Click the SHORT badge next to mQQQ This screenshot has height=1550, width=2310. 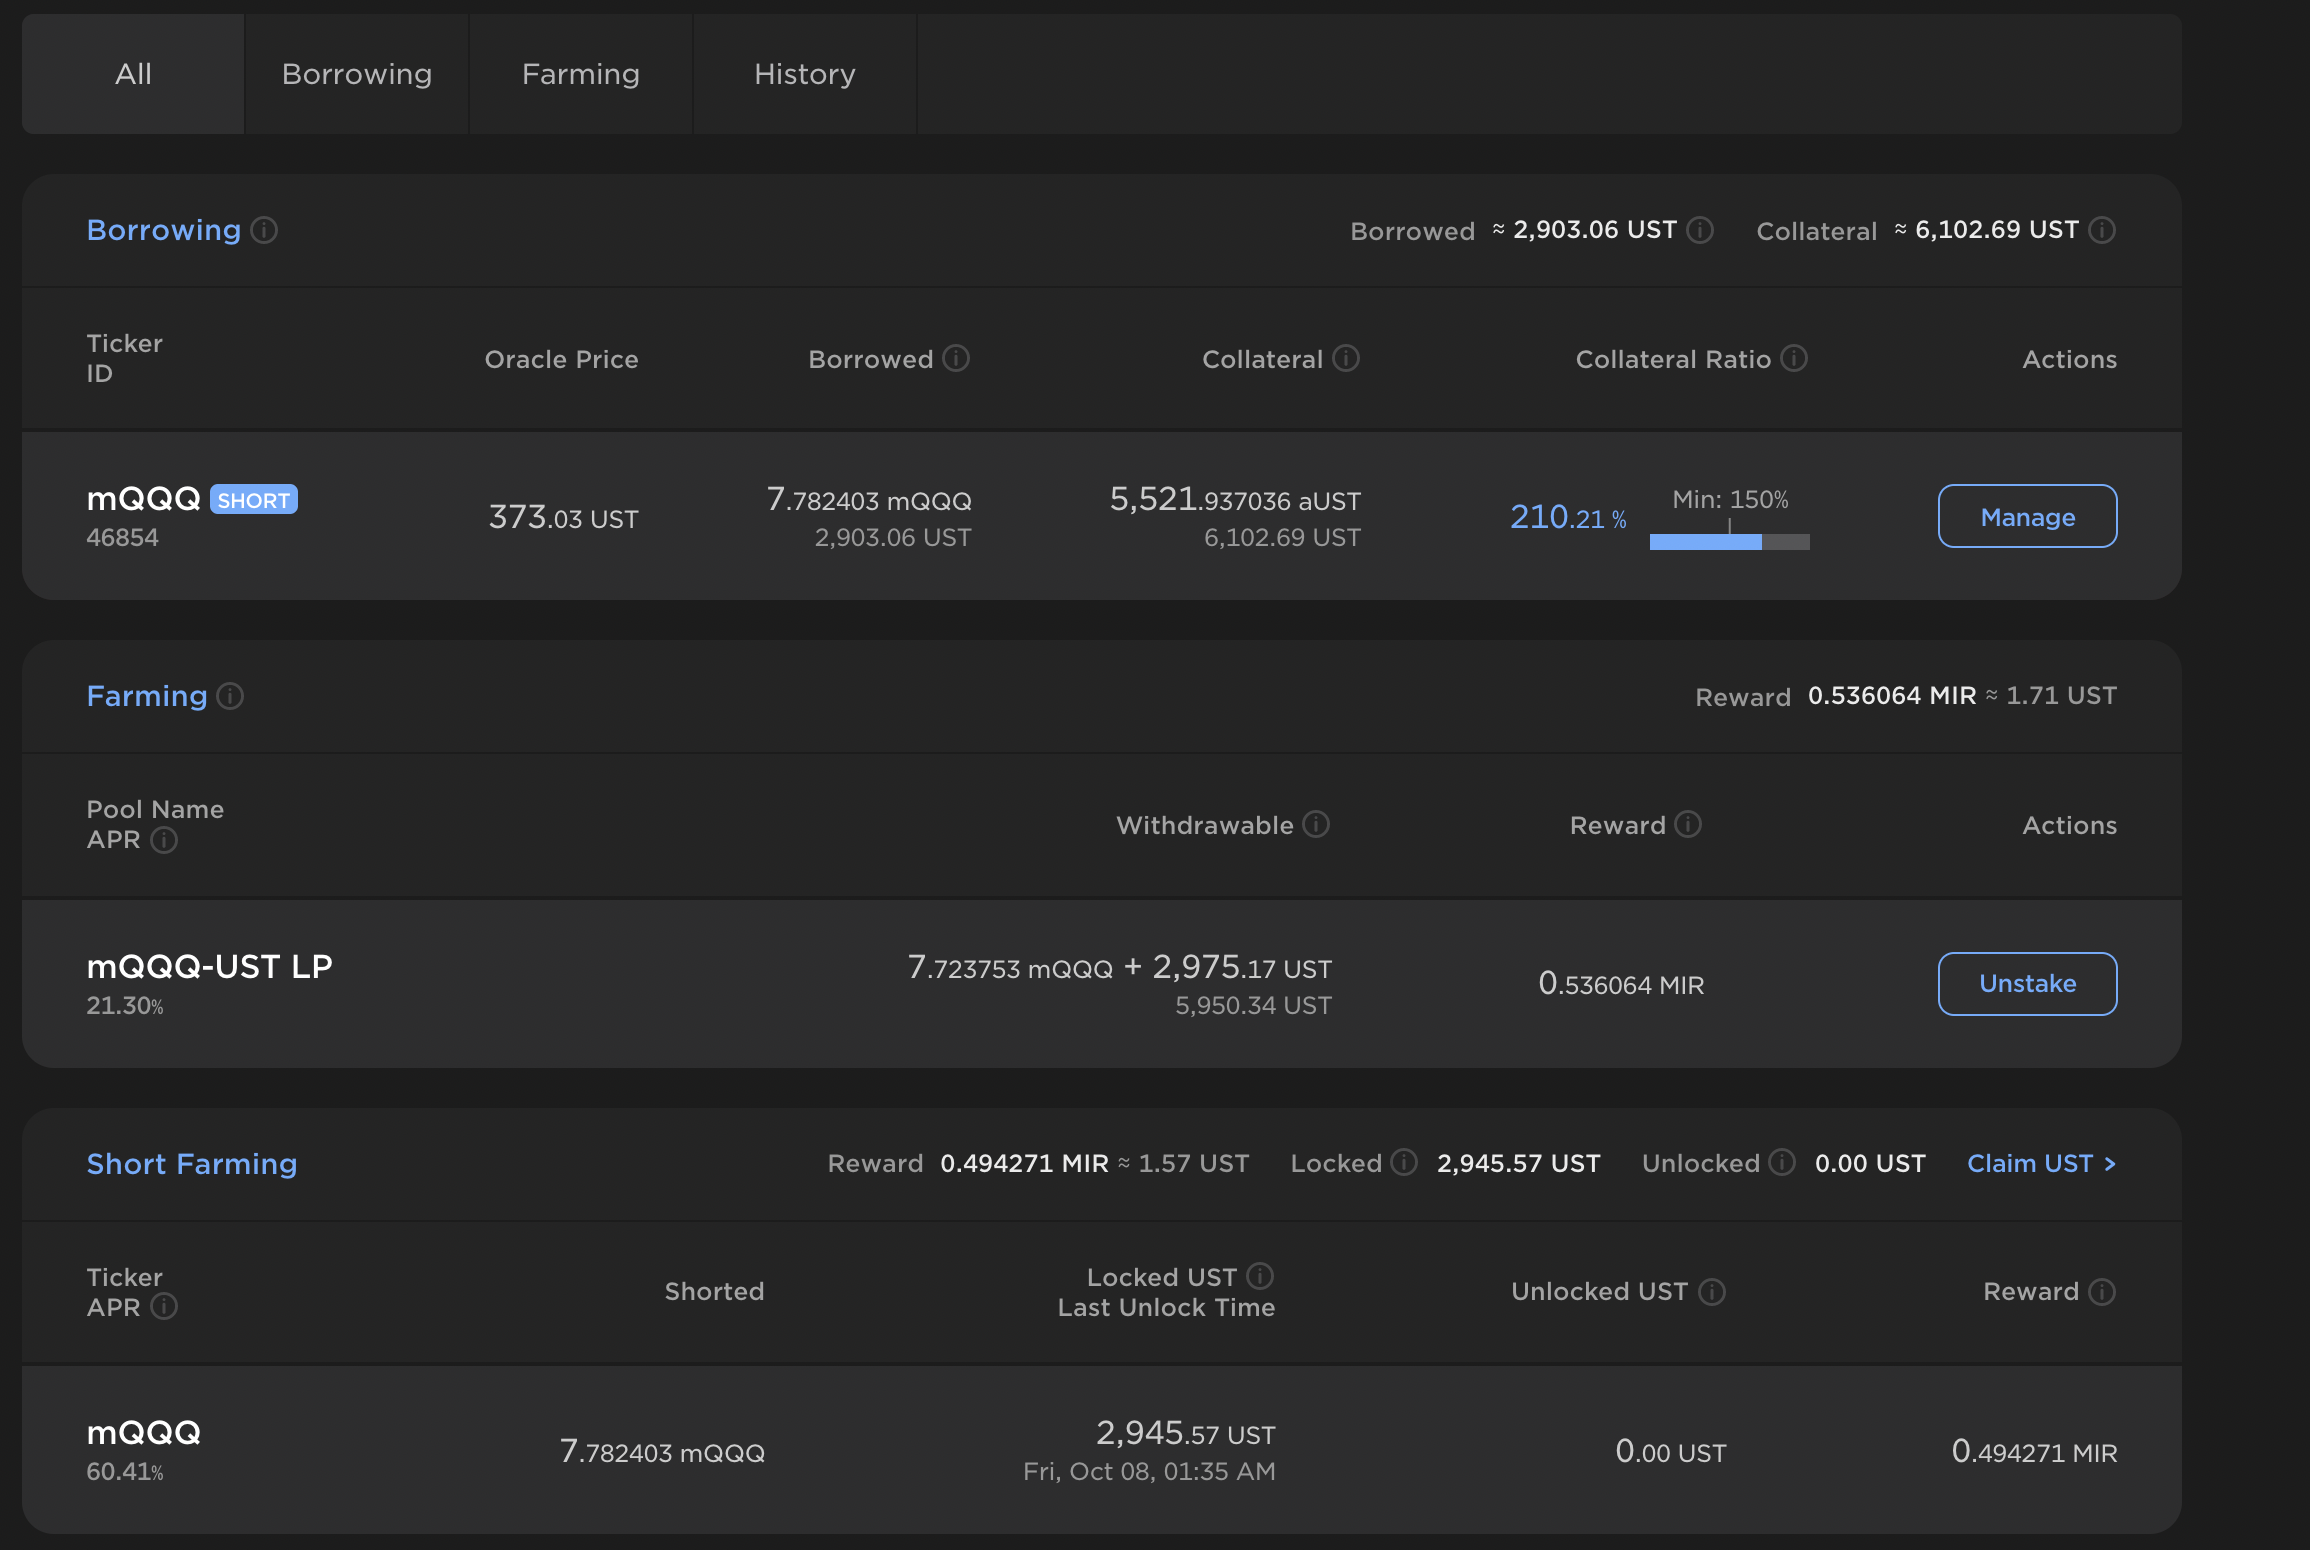pos(254,500)
